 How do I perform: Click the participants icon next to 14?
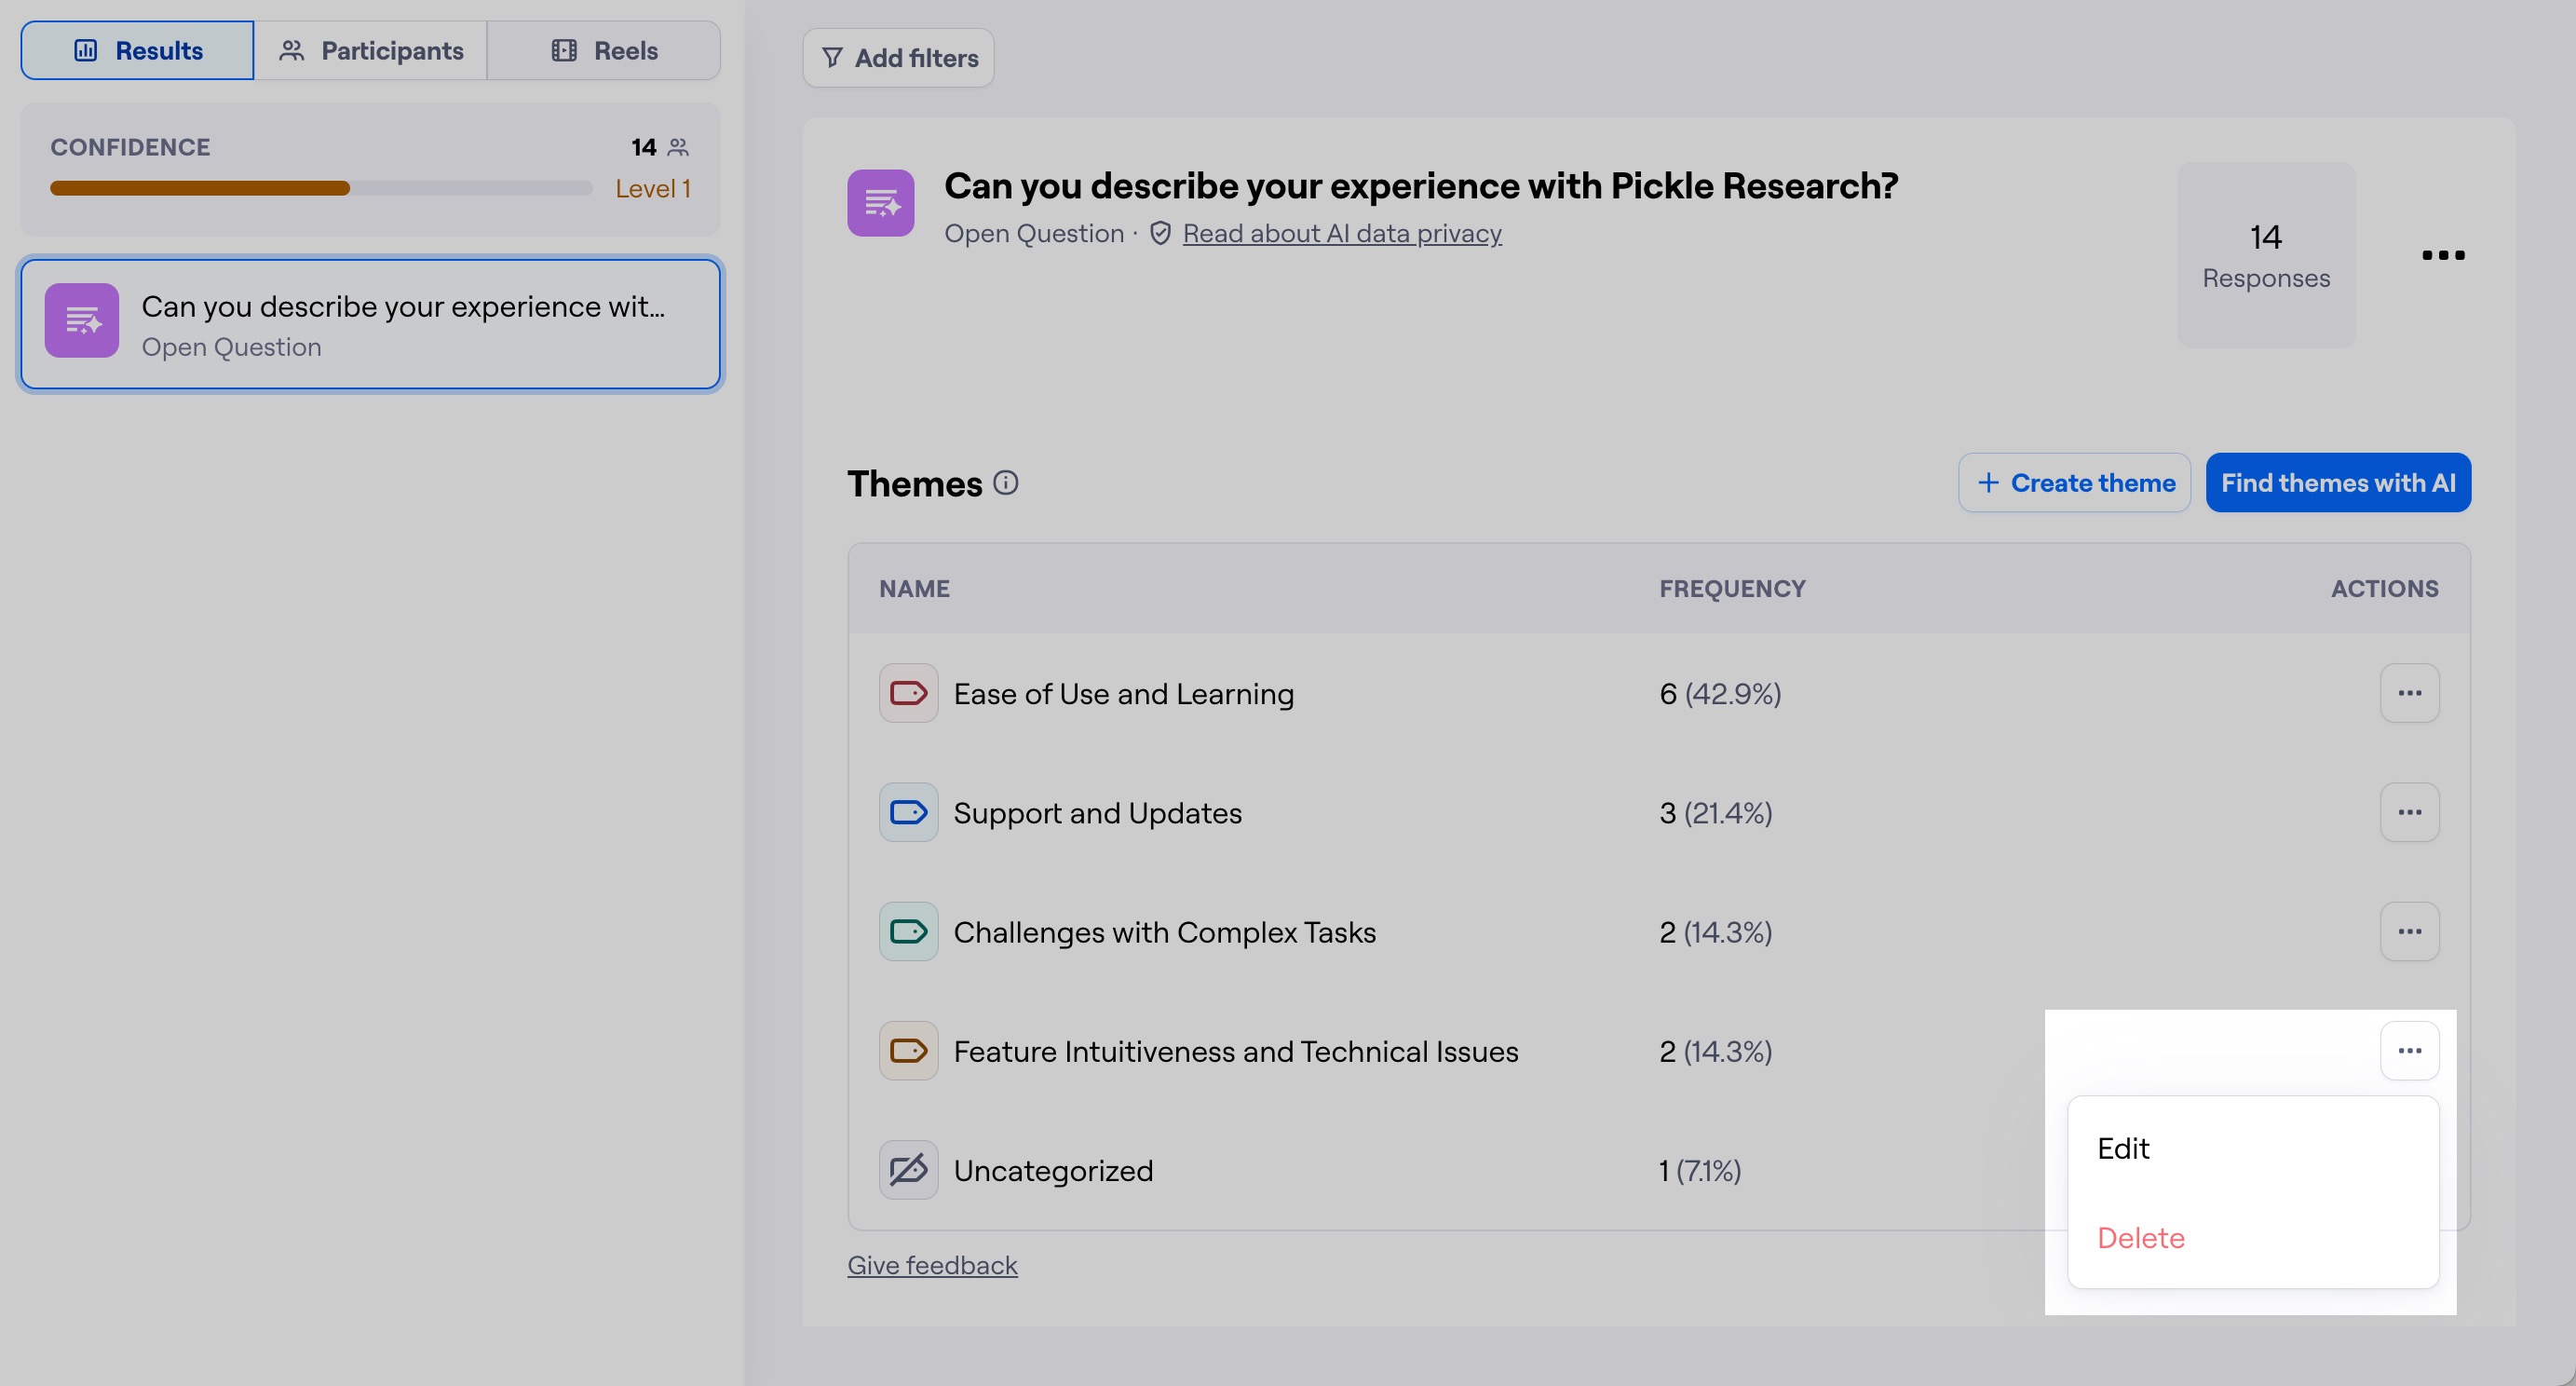pyautogui.click(x=679, y=147)
